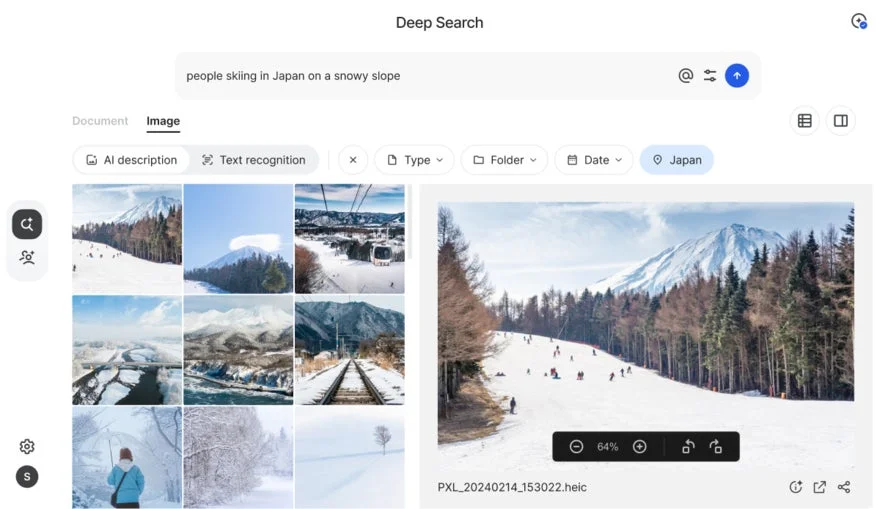Image resolution: width=880 pixels, height=509 pixels.
Task: Select the Deep Search sidebar icon
Action: [27, 224]
